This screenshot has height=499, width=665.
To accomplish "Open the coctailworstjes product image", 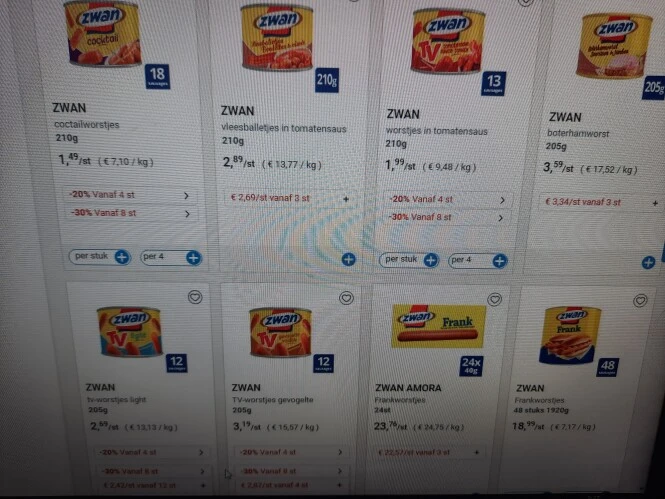I will 104,34.
